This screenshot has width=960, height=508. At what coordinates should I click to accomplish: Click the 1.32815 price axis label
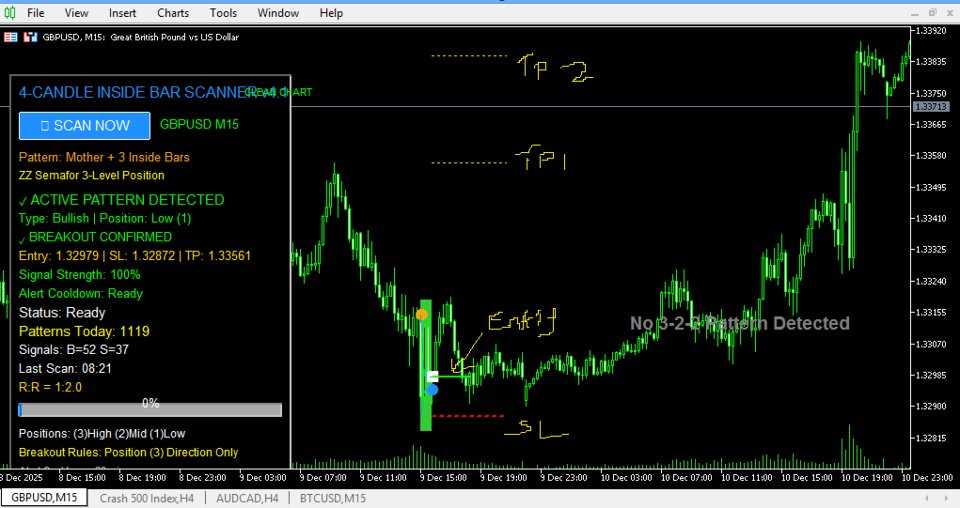point(931,438)
